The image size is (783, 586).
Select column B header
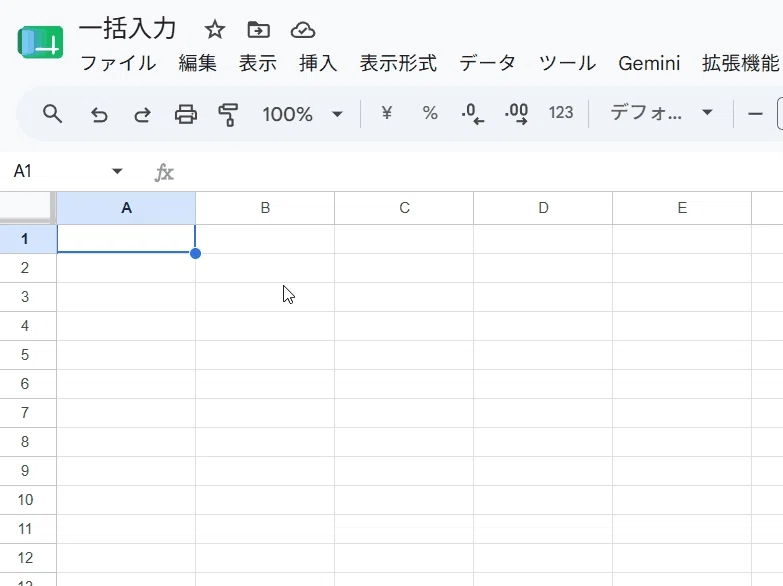[265, 208]
